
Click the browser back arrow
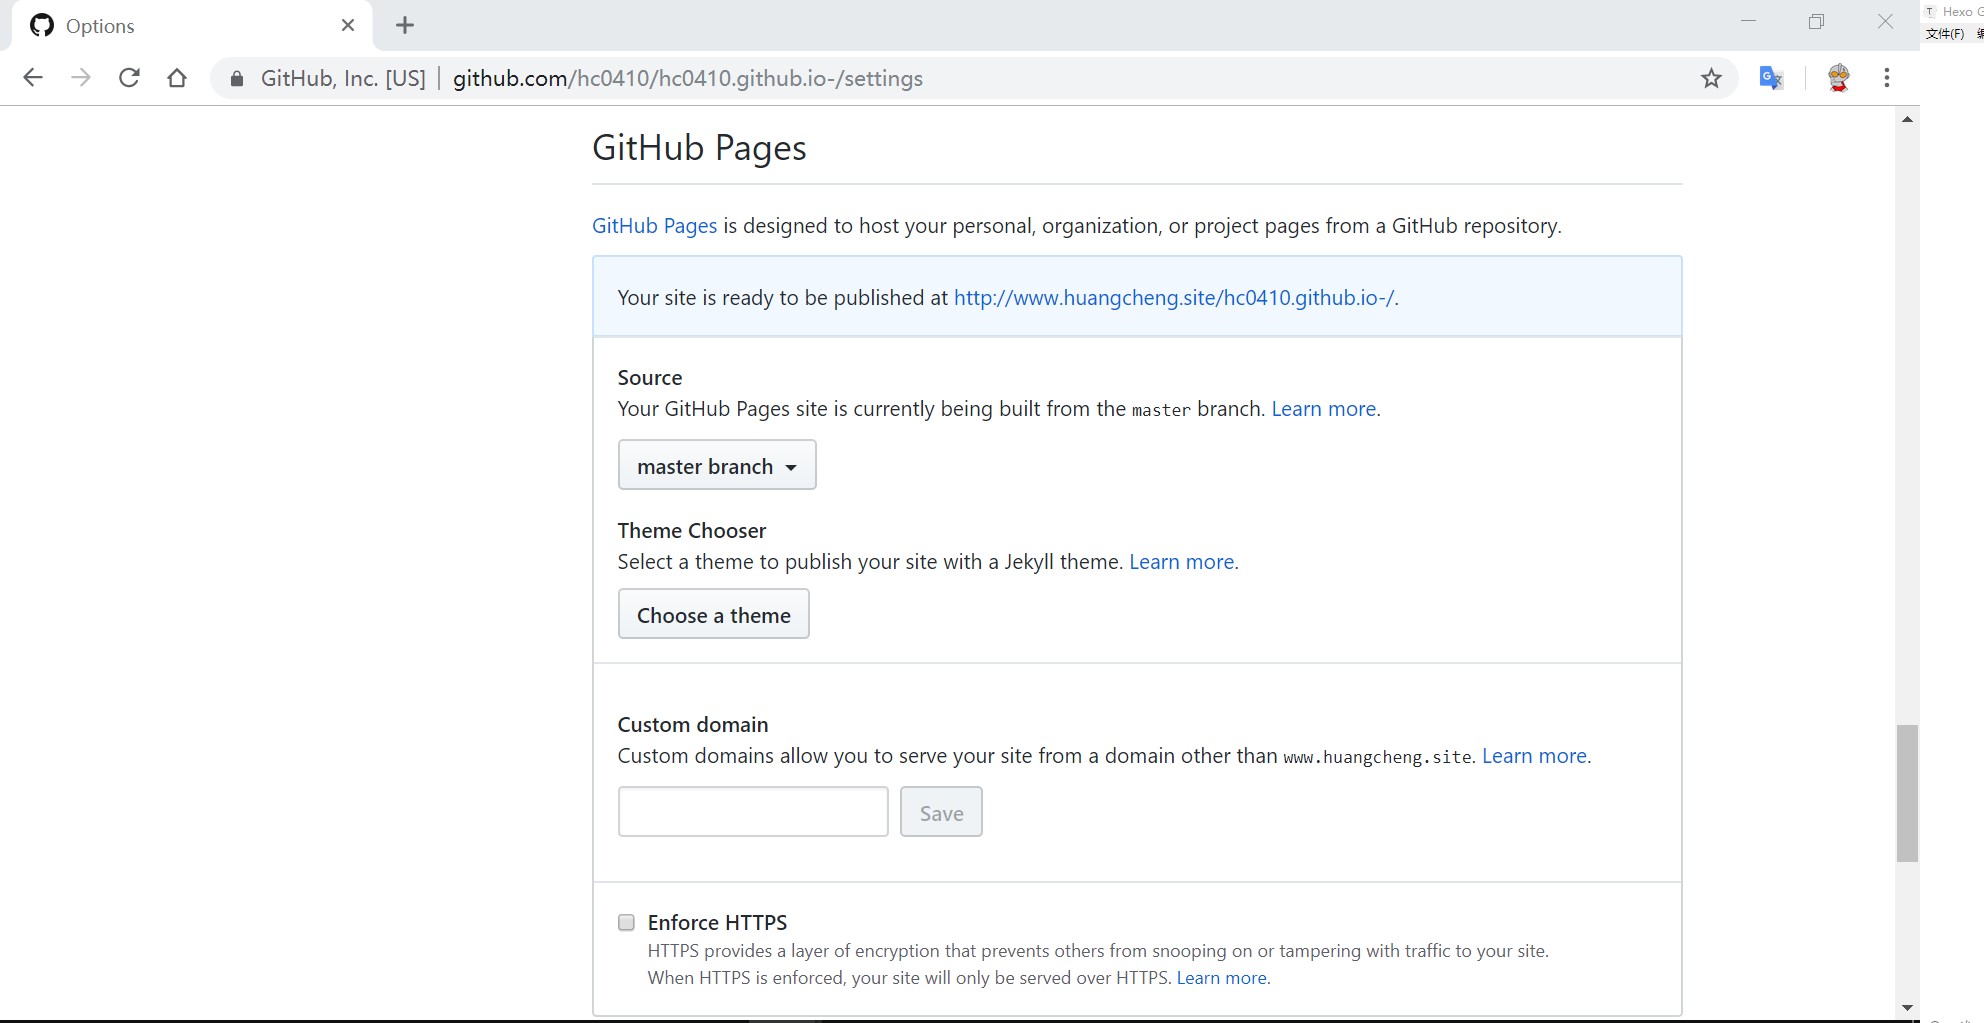(x=33, y=78)
